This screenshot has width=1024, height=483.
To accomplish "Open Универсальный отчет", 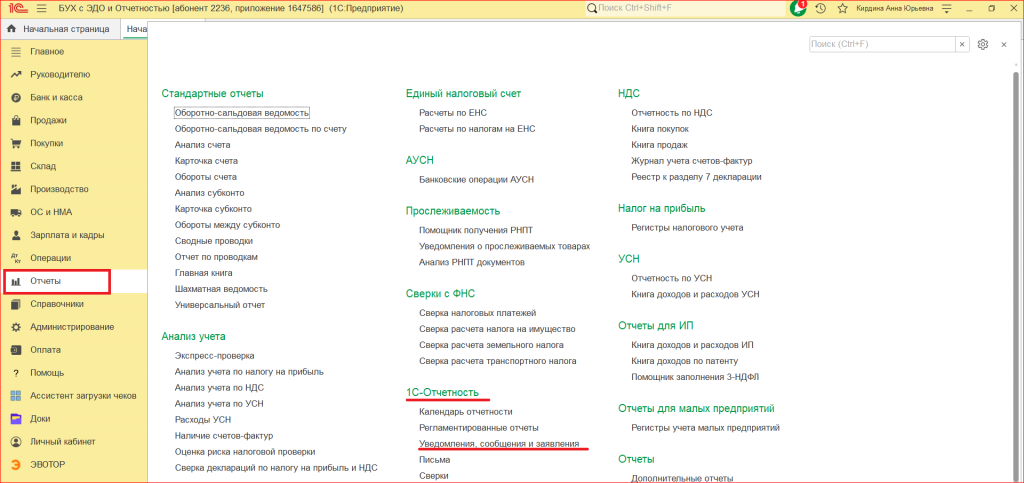I will [220, 305].
